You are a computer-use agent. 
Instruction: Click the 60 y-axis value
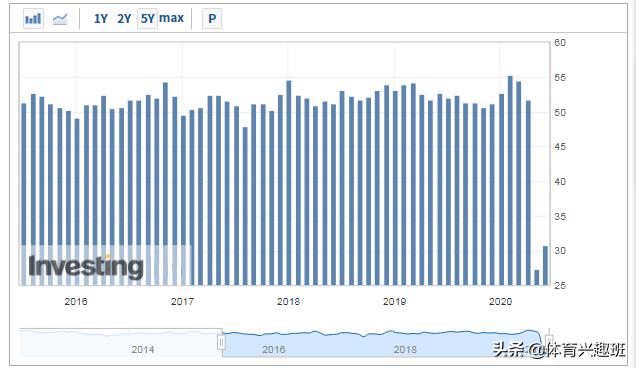coord(560,43)
